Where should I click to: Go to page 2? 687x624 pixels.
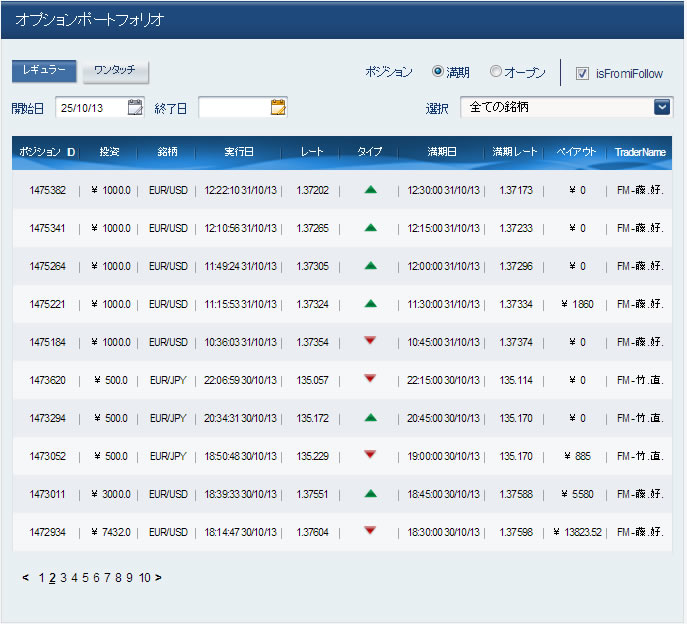(52, 578)
